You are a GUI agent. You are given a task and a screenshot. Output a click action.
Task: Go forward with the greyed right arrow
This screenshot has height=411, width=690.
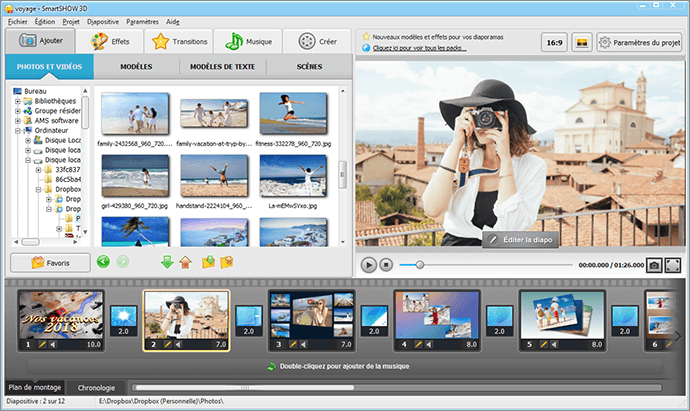[123, 262]
